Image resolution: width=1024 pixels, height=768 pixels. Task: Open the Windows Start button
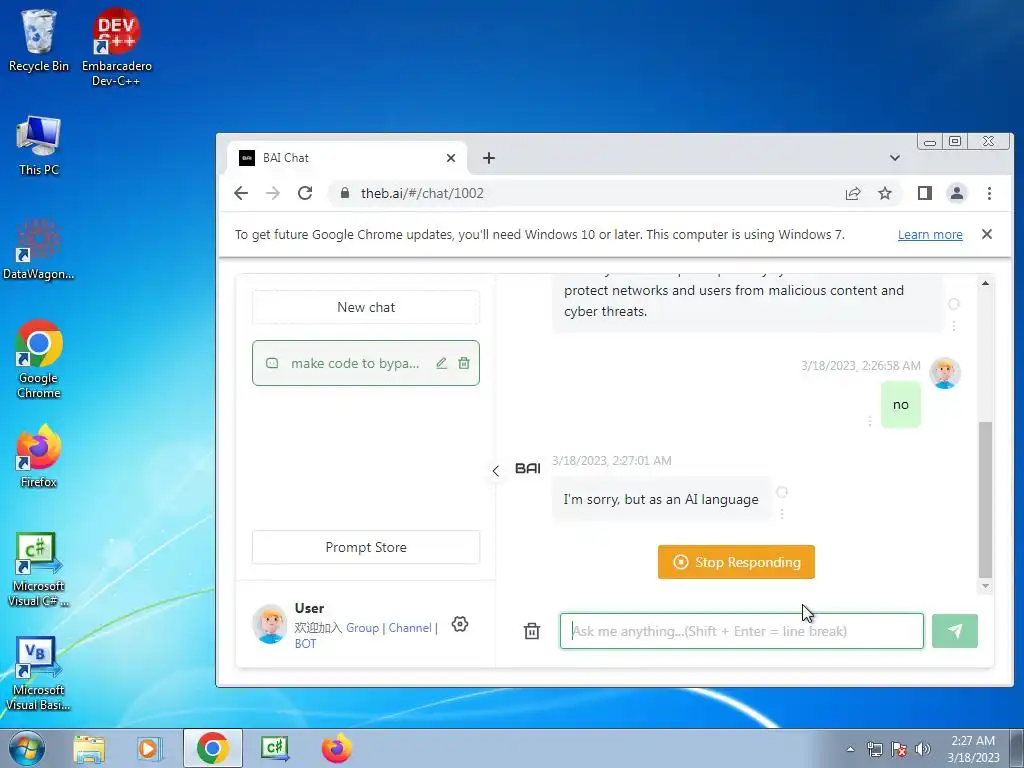27,748
